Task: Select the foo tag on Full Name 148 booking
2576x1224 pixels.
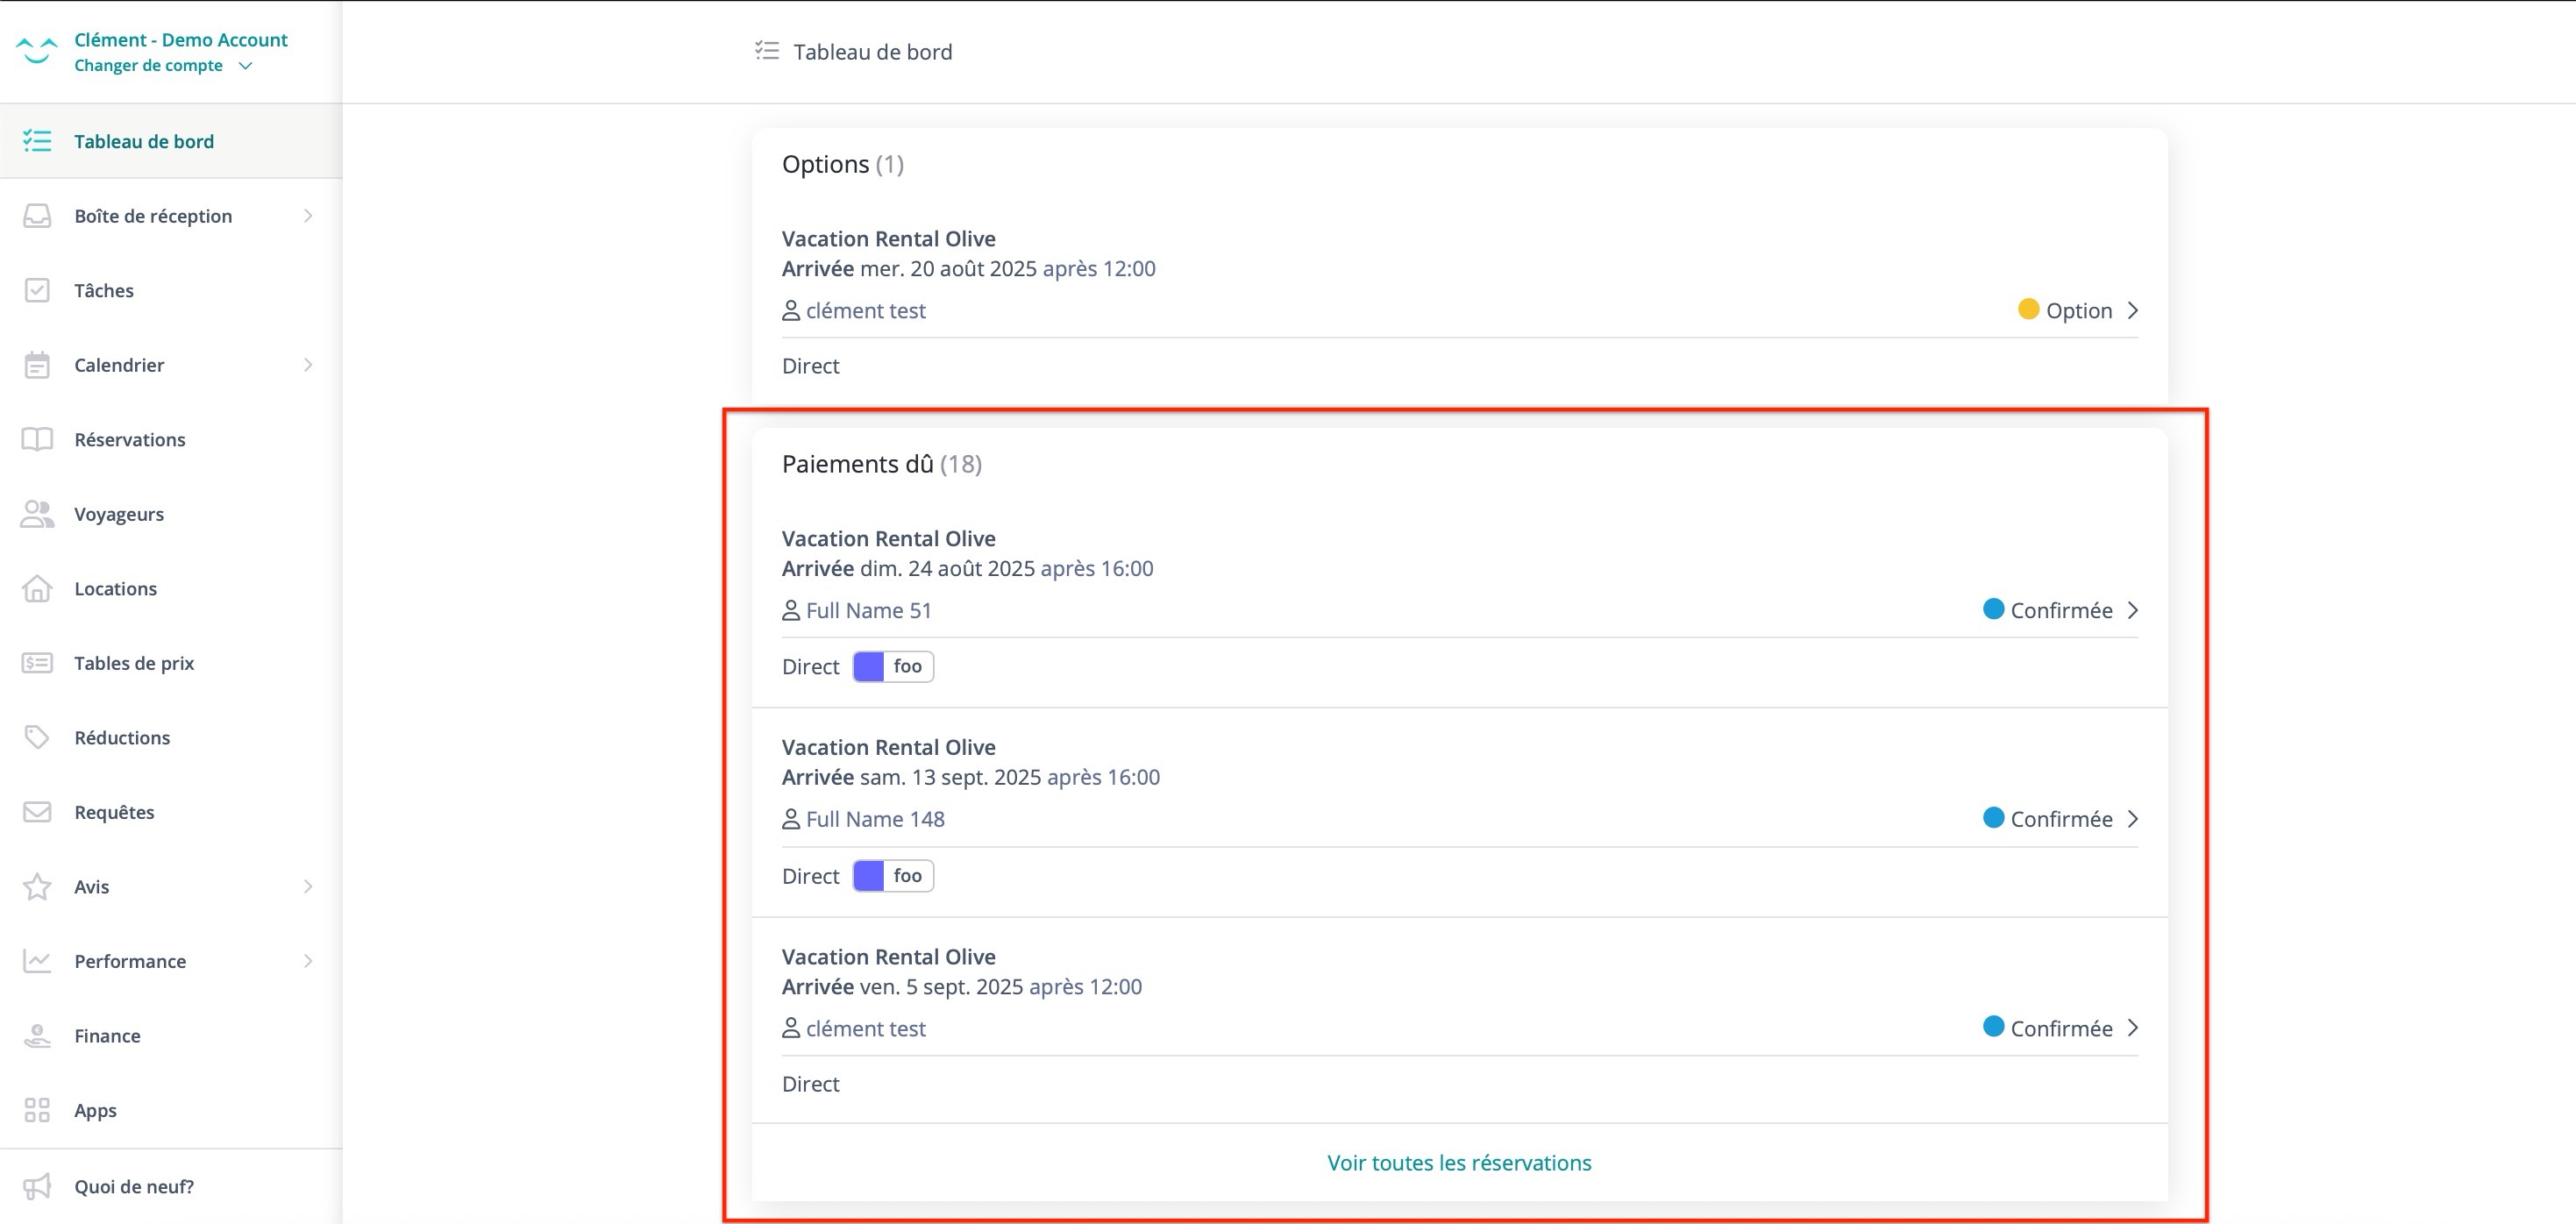Action: pyautogui.click(x=893, y=875)
